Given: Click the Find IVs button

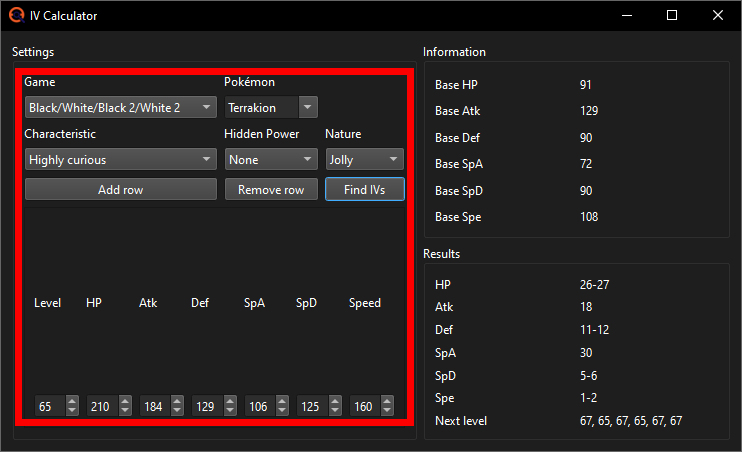Looking at the screenshot, I should [364, 190].
